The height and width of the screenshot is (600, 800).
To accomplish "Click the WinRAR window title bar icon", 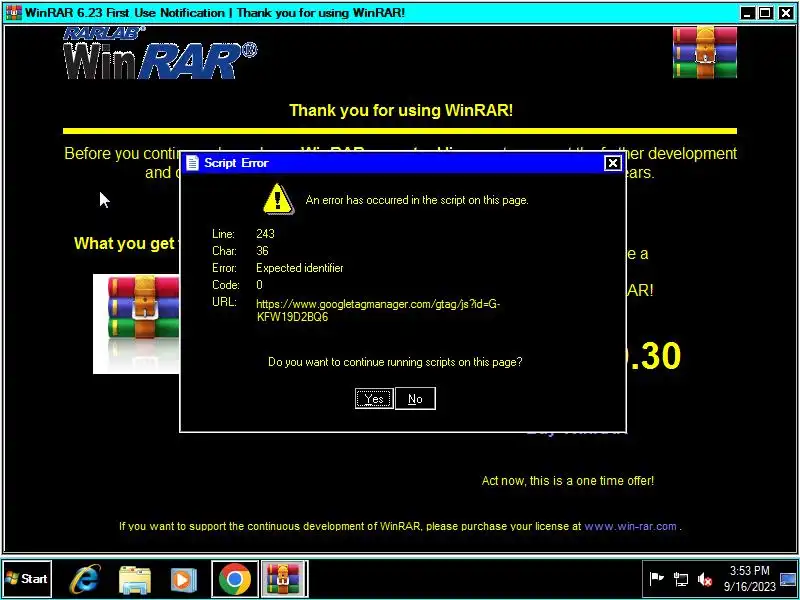I will click(x=14, y=12).
